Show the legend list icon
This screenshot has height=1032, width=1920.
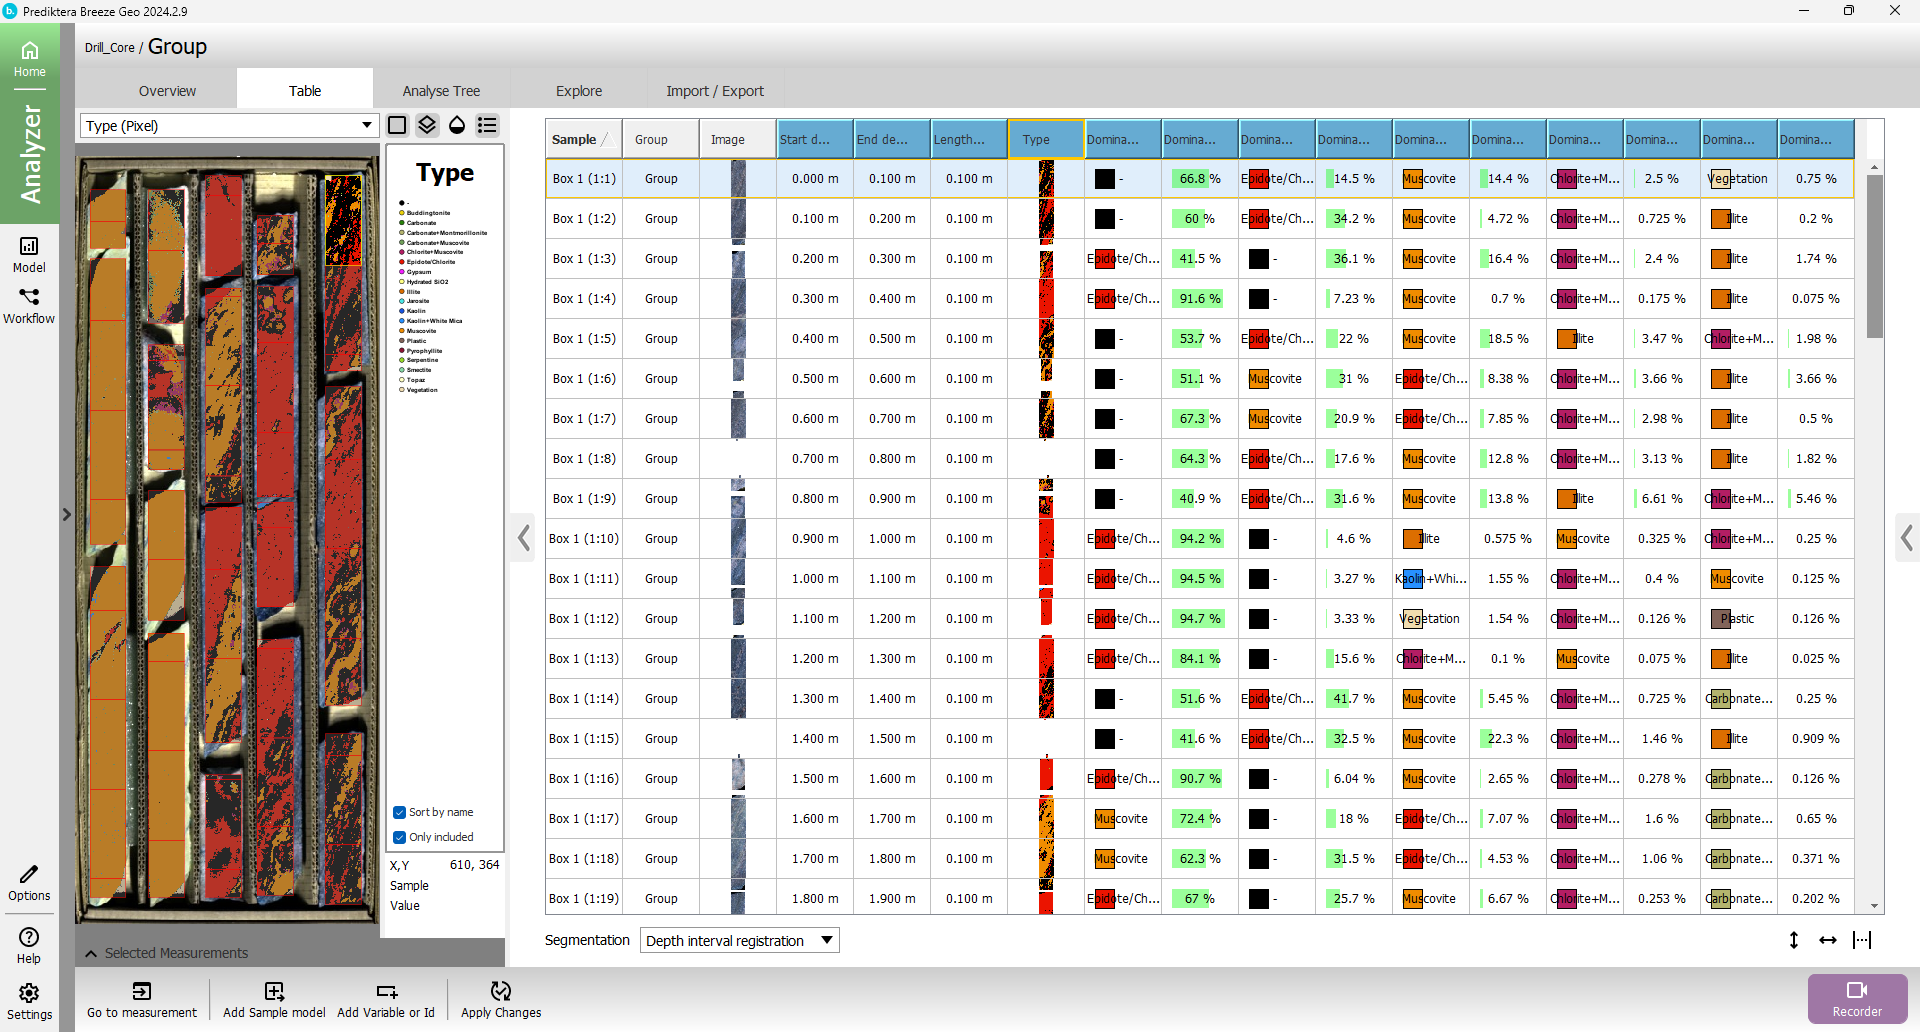(487, 125)
